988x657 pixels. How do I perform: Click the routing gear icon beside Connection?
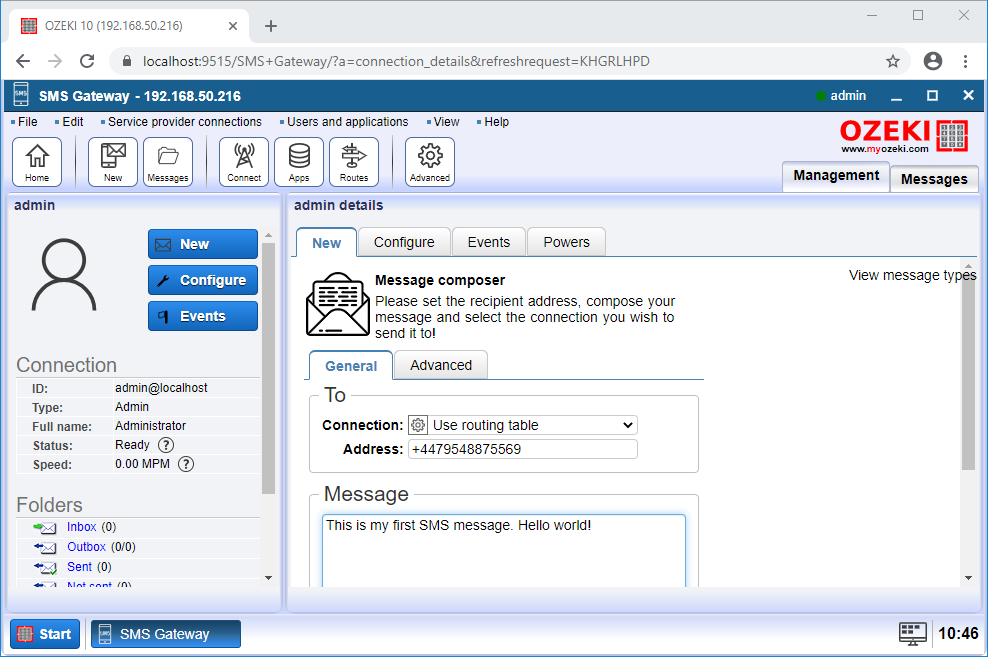point(418,425)
